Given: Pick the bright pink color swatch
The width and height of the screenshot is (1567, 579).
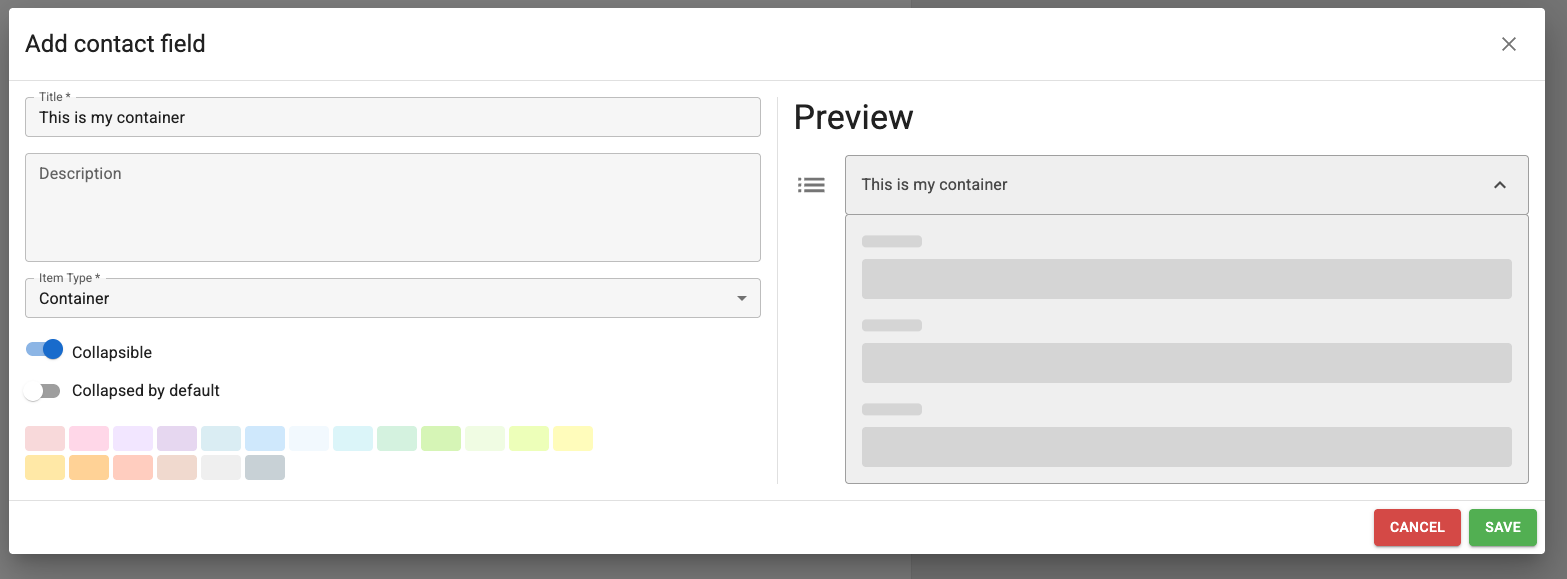Looking at the screenshot, I should coord(89,438).
